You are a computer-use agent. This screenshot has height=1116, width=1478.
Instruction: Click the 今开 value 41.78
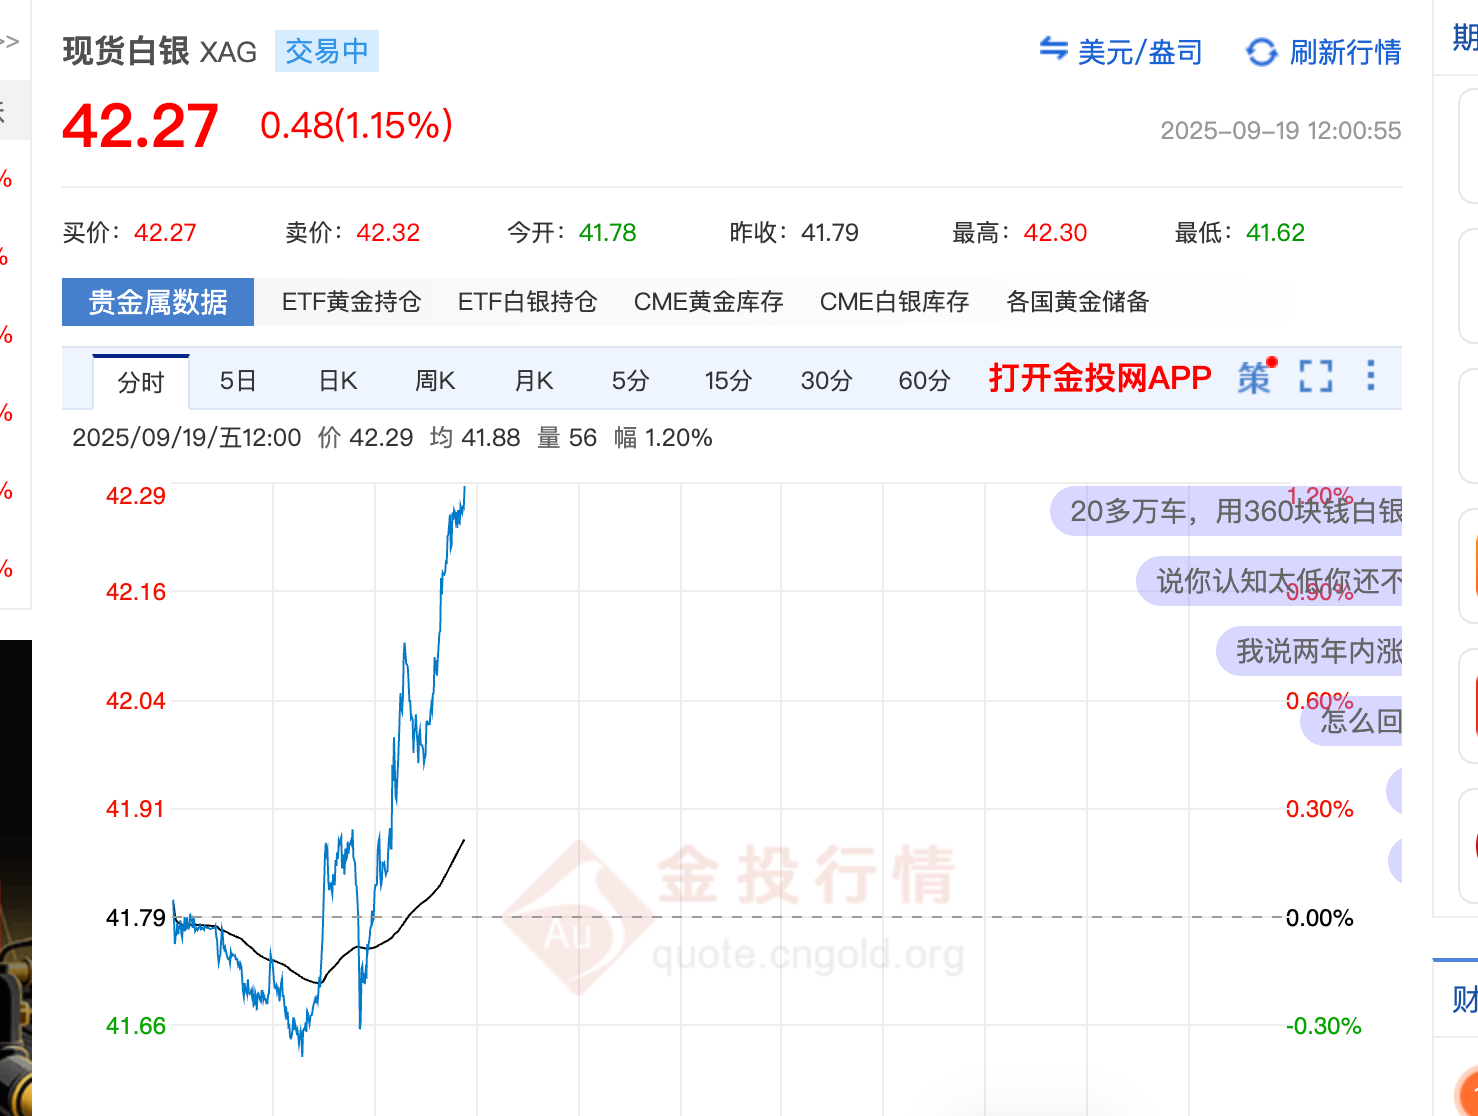point(607,233)
